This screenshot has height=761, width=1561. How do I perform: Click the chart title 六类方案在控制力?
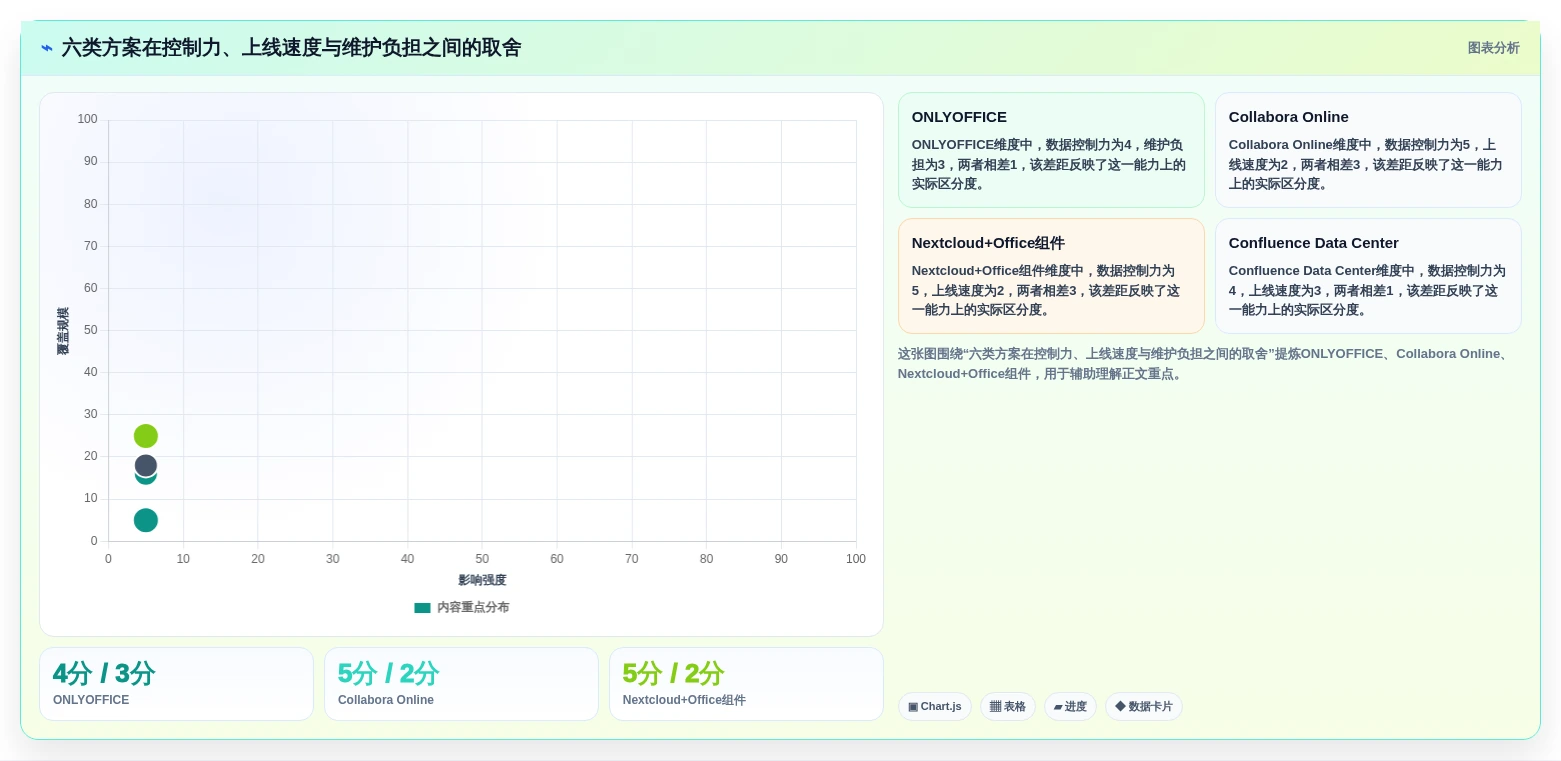click(x=291, y=48)
